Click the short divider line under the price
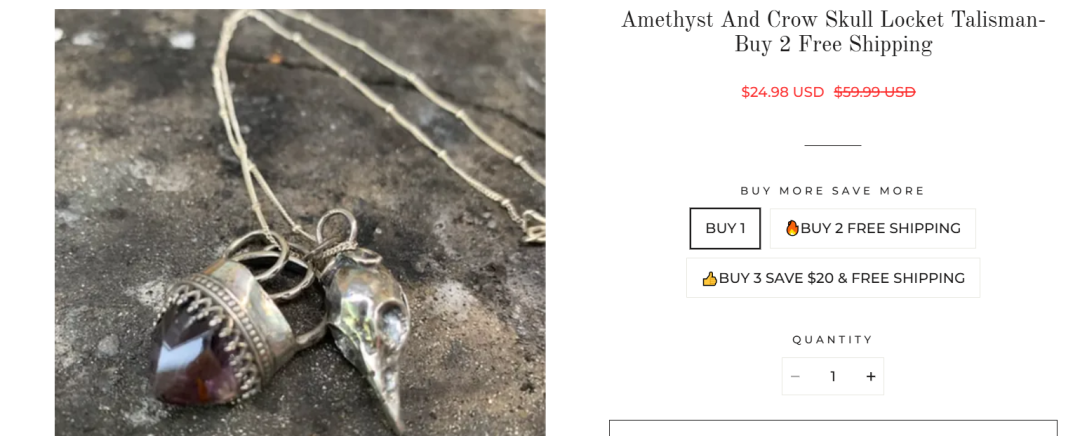The height and width of the screenshot is (436, 1080). pos(833,145)
